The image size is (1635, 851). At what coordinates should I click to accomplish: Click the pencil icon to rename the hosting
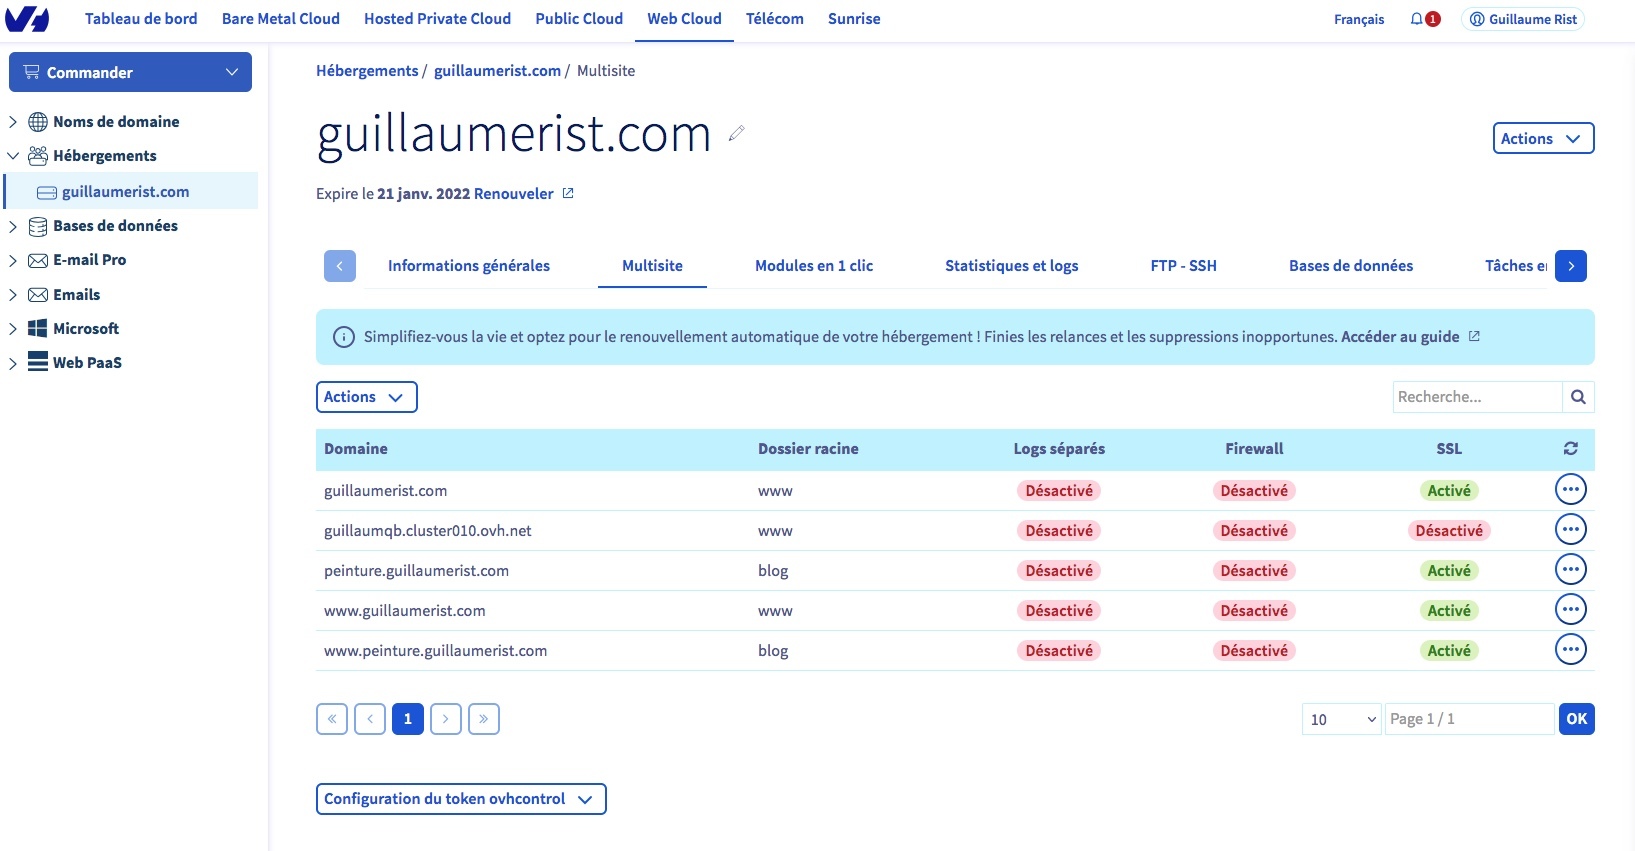[737, 133]
